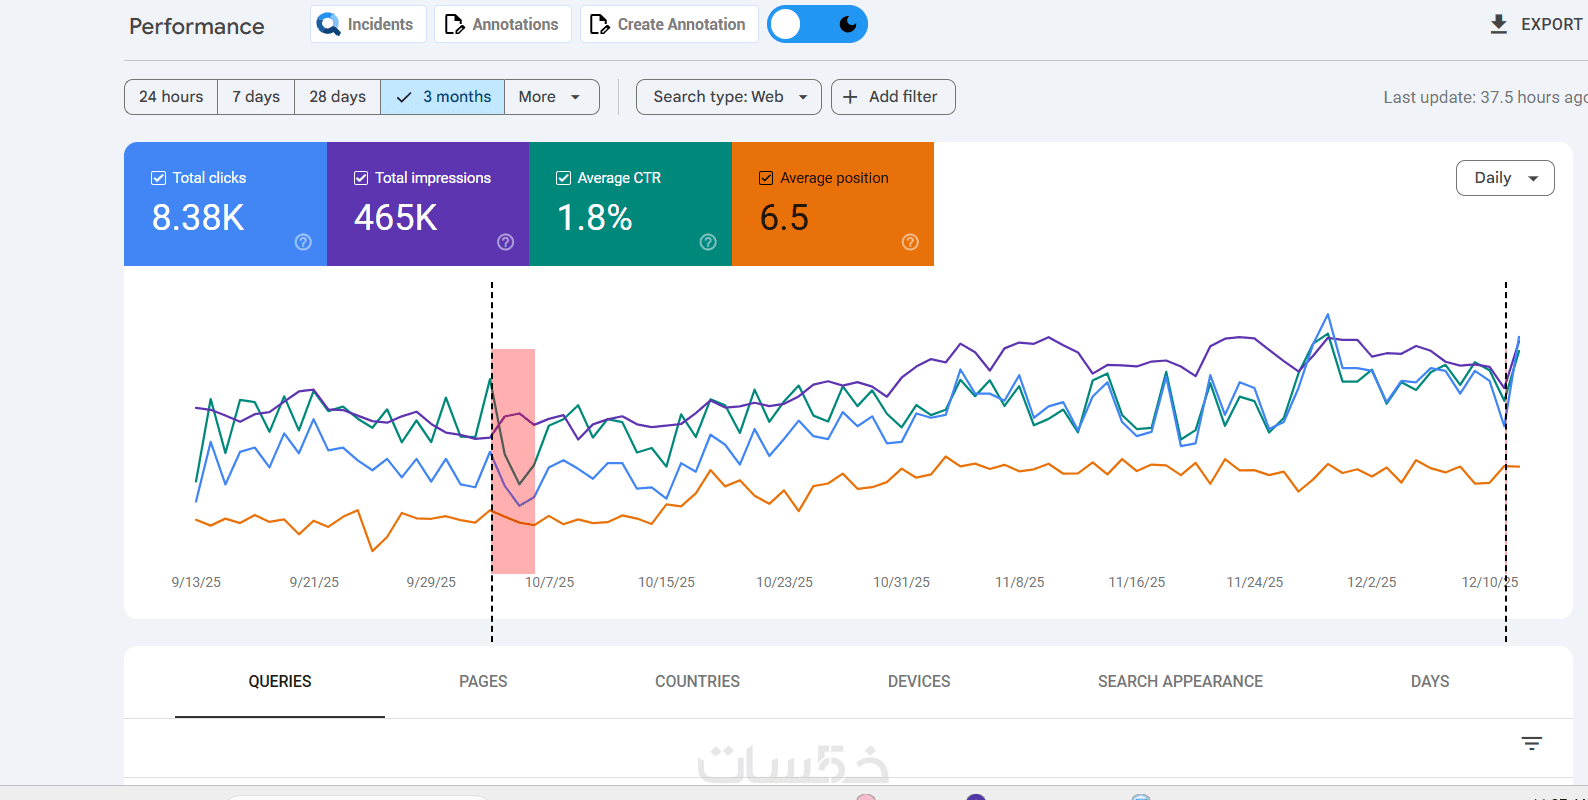Click help icon on Average CTR card

point(708,242)
